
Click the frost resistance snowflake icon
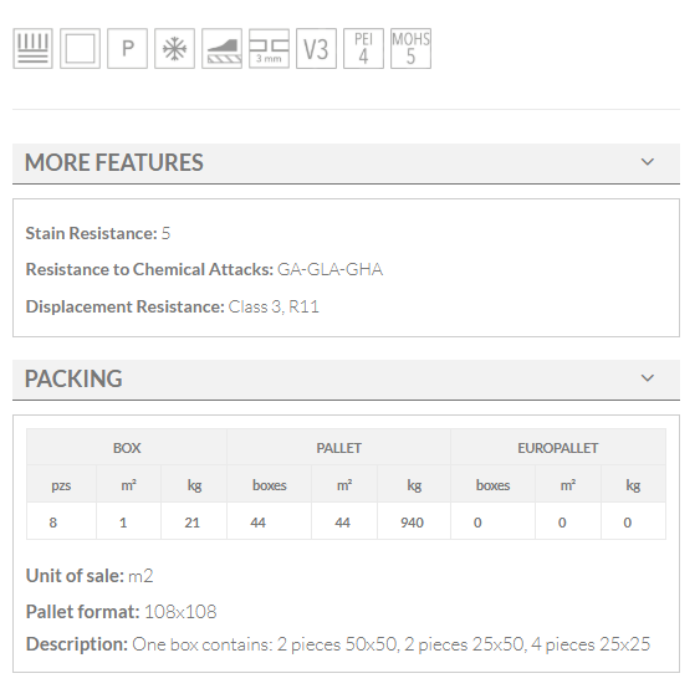point(174,49)
